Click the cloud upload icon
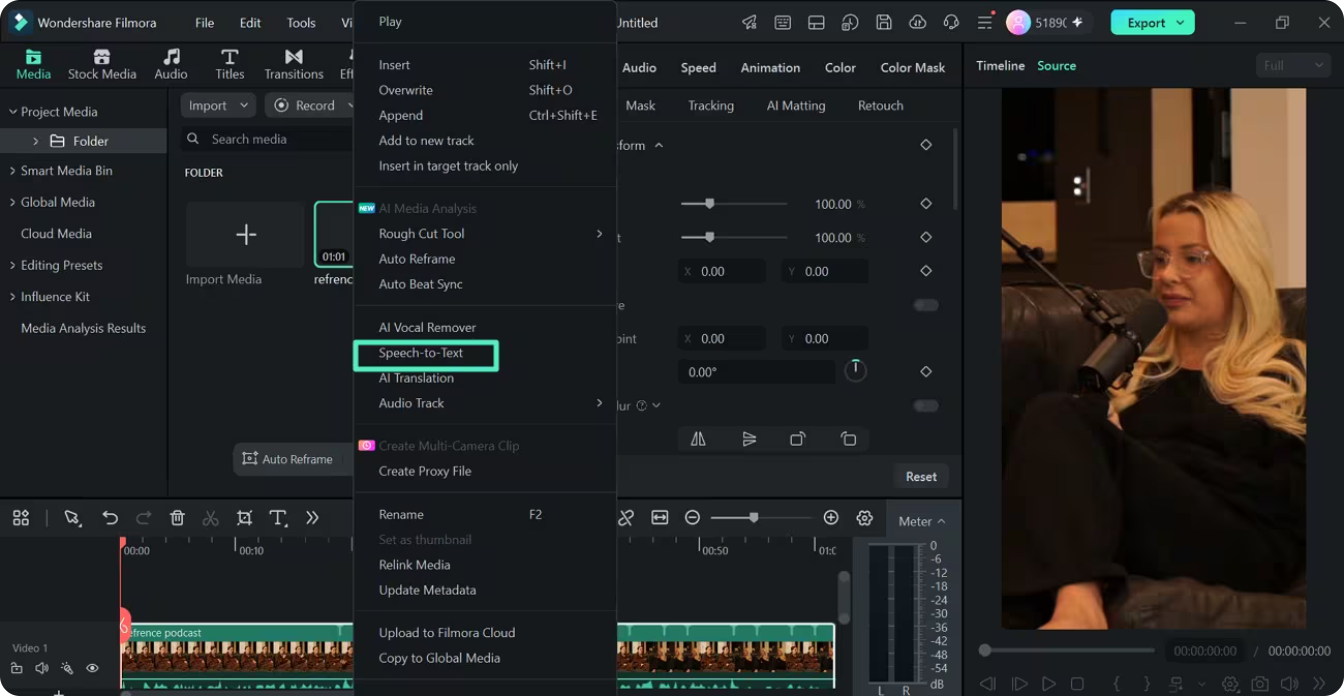 (x=918, y=22)
